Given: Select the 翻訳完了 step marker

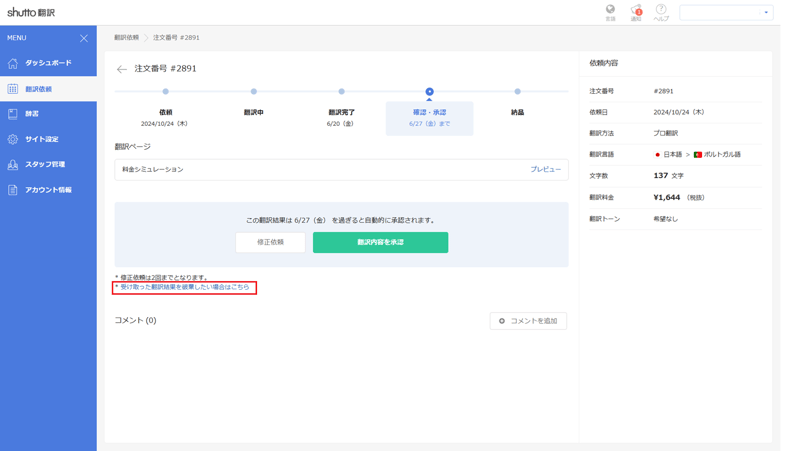Looking at the screenshot, I should [x=341, y=92].
